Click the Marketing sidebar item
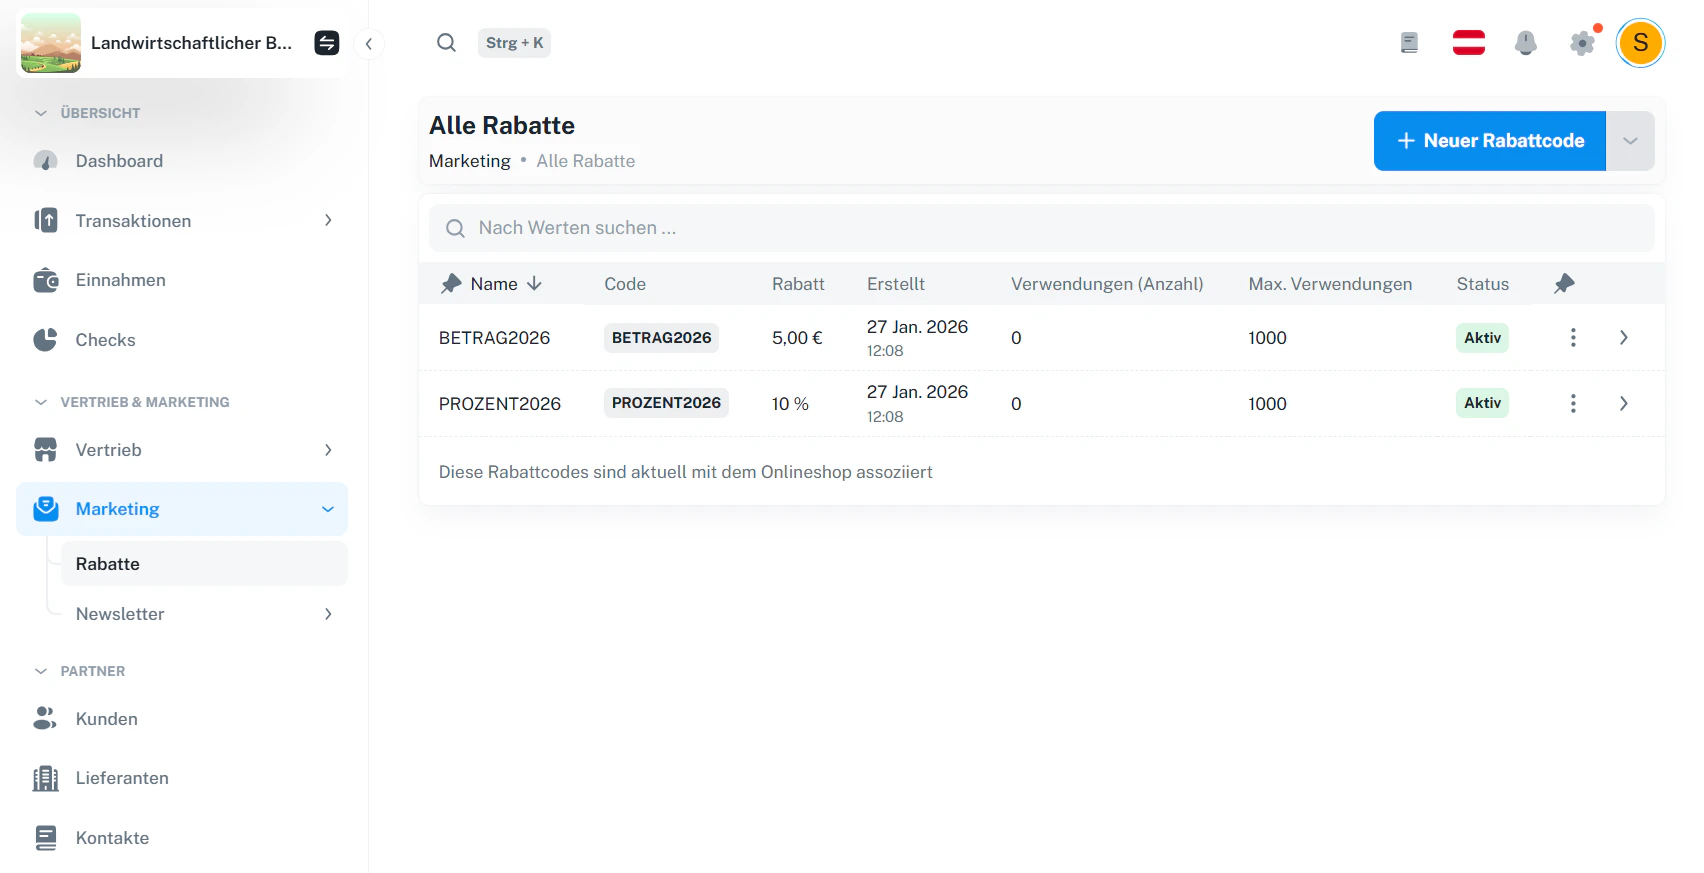 [x=182, y=509]
